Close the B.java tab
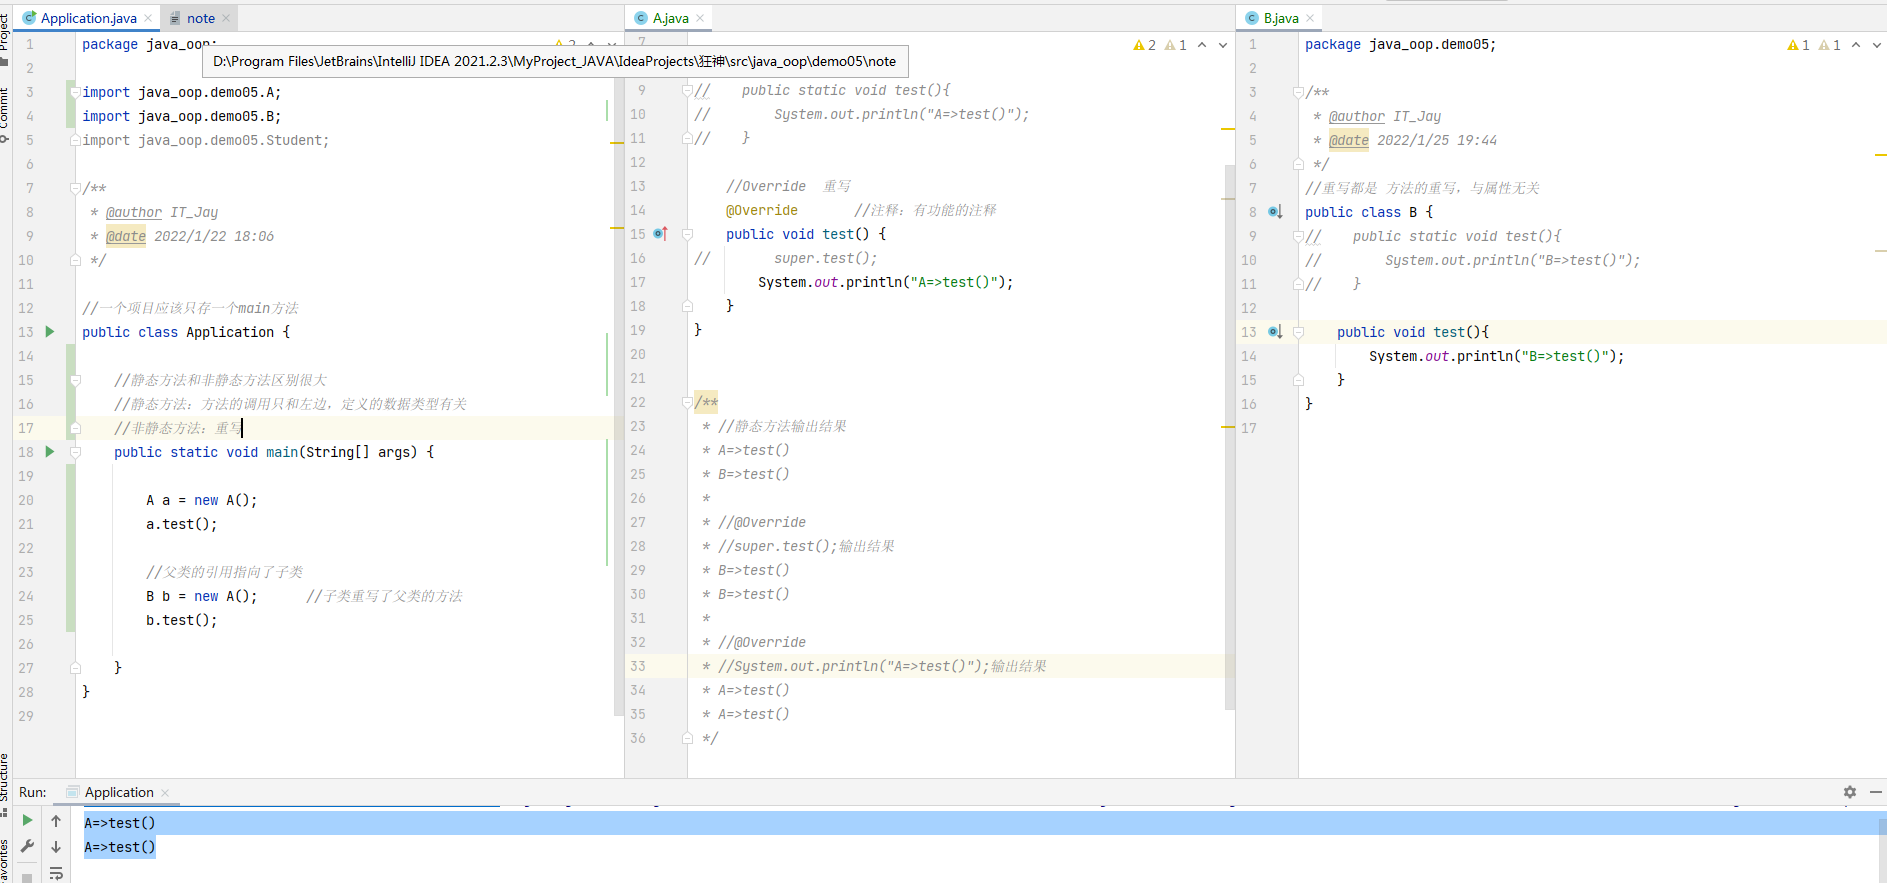 pos(1310,18)
